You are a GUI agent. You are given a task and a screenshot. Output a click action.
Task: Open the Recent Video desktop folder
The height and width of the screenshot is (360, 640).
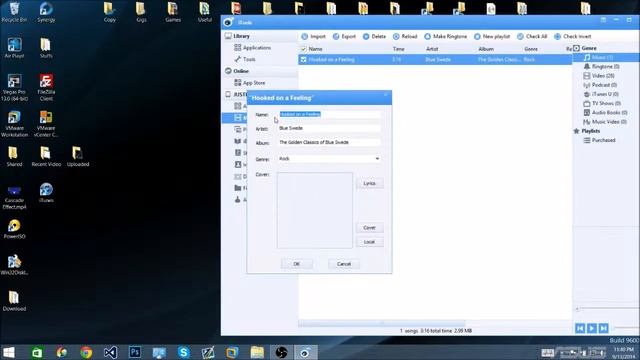(x=46, y=156)
